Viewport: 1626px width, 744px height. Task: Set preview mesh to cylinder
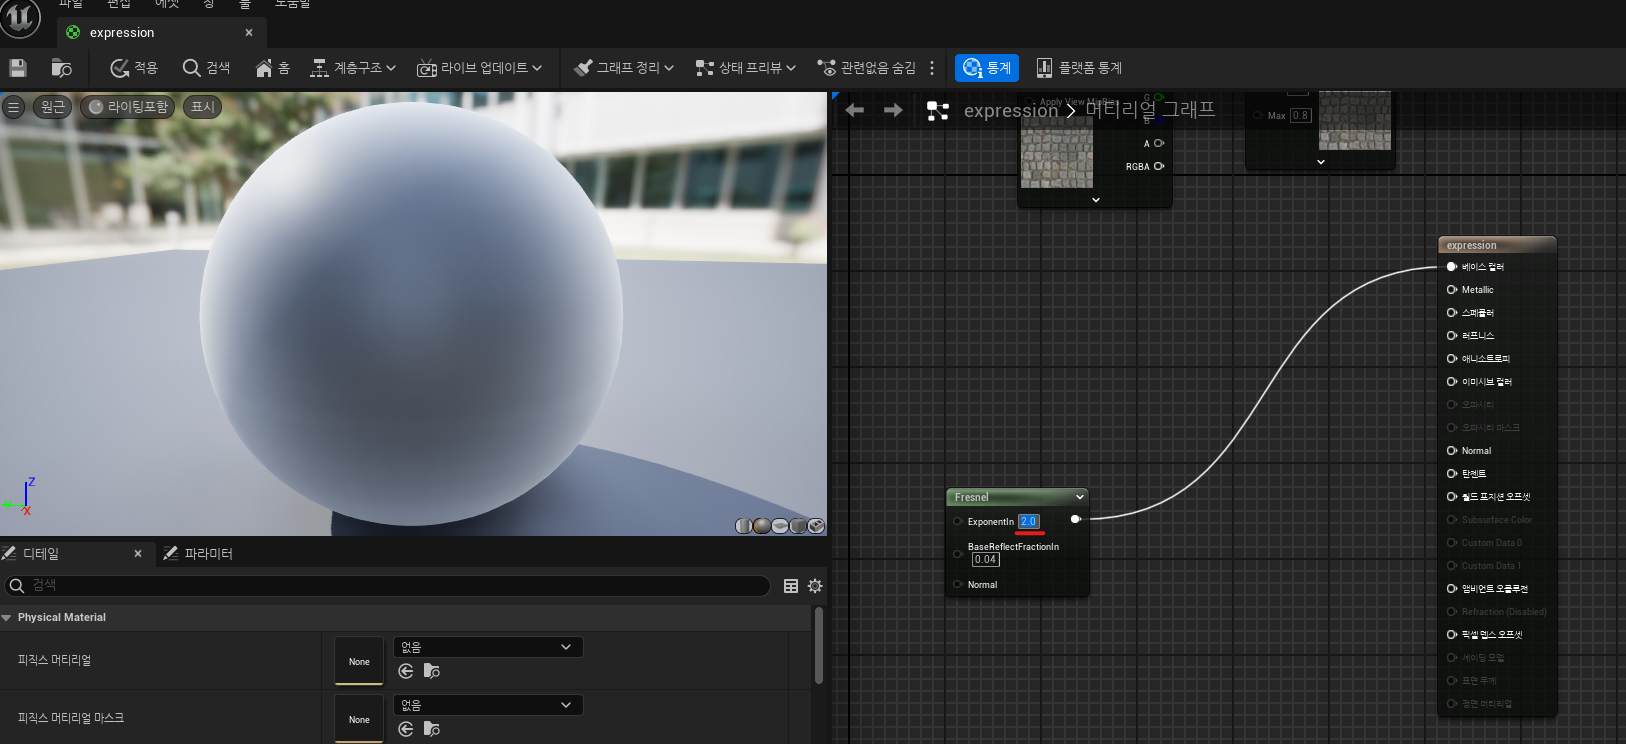[x=744, y=526]
